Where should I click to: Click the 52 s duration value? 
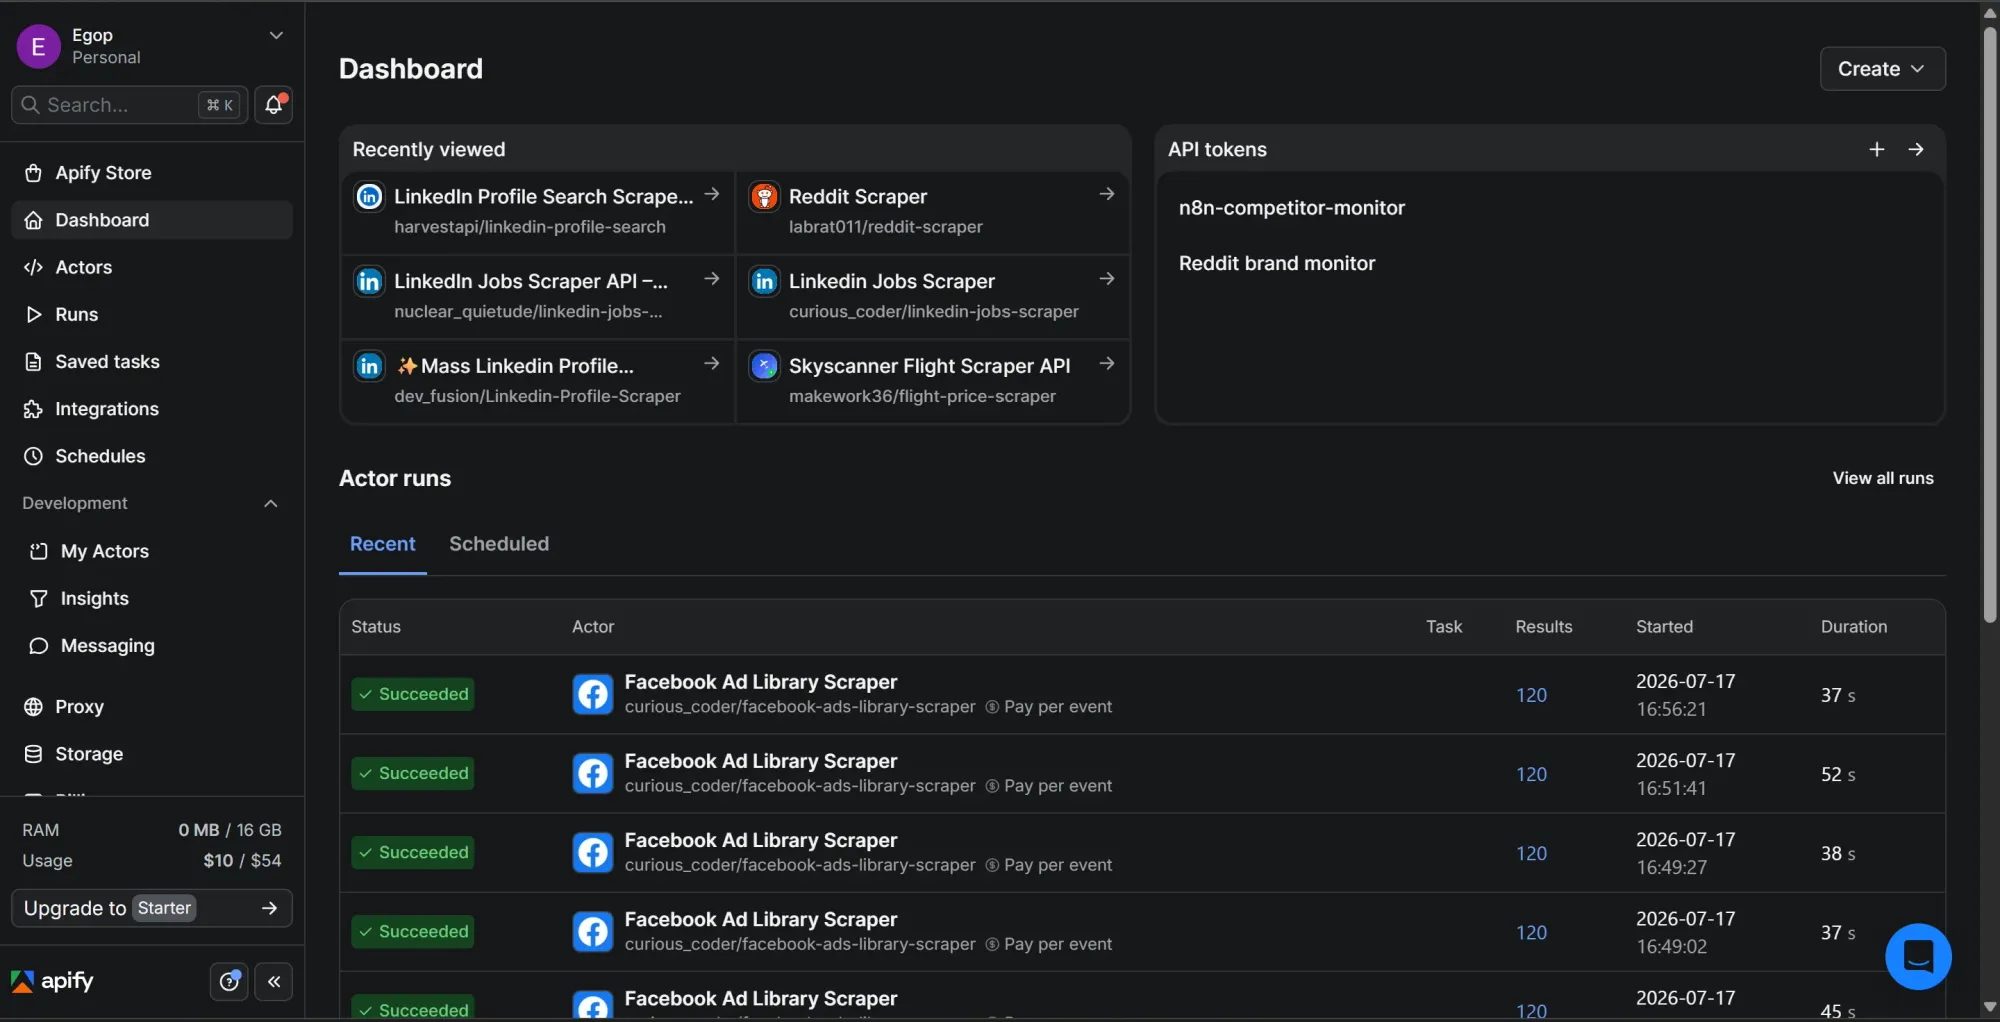1838,774
